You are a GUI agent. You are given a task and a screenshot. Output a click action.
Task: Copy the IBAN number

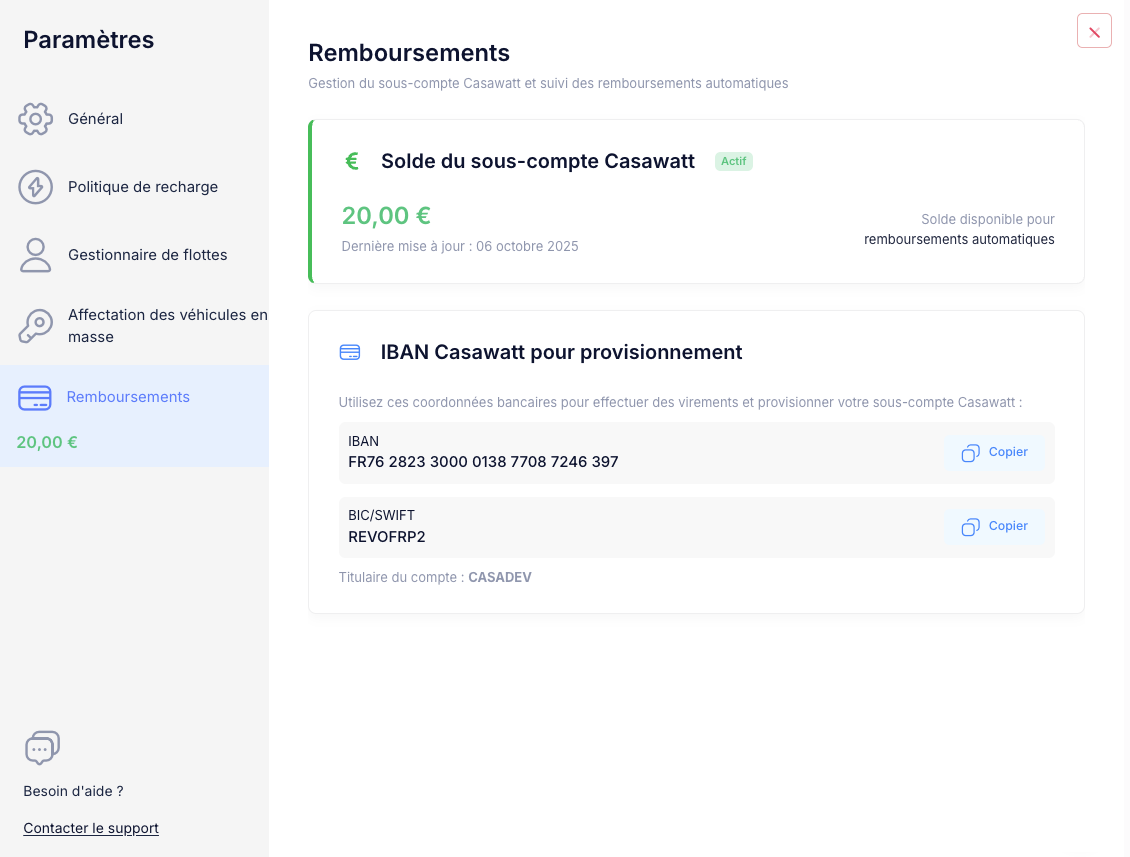point(995,453)
